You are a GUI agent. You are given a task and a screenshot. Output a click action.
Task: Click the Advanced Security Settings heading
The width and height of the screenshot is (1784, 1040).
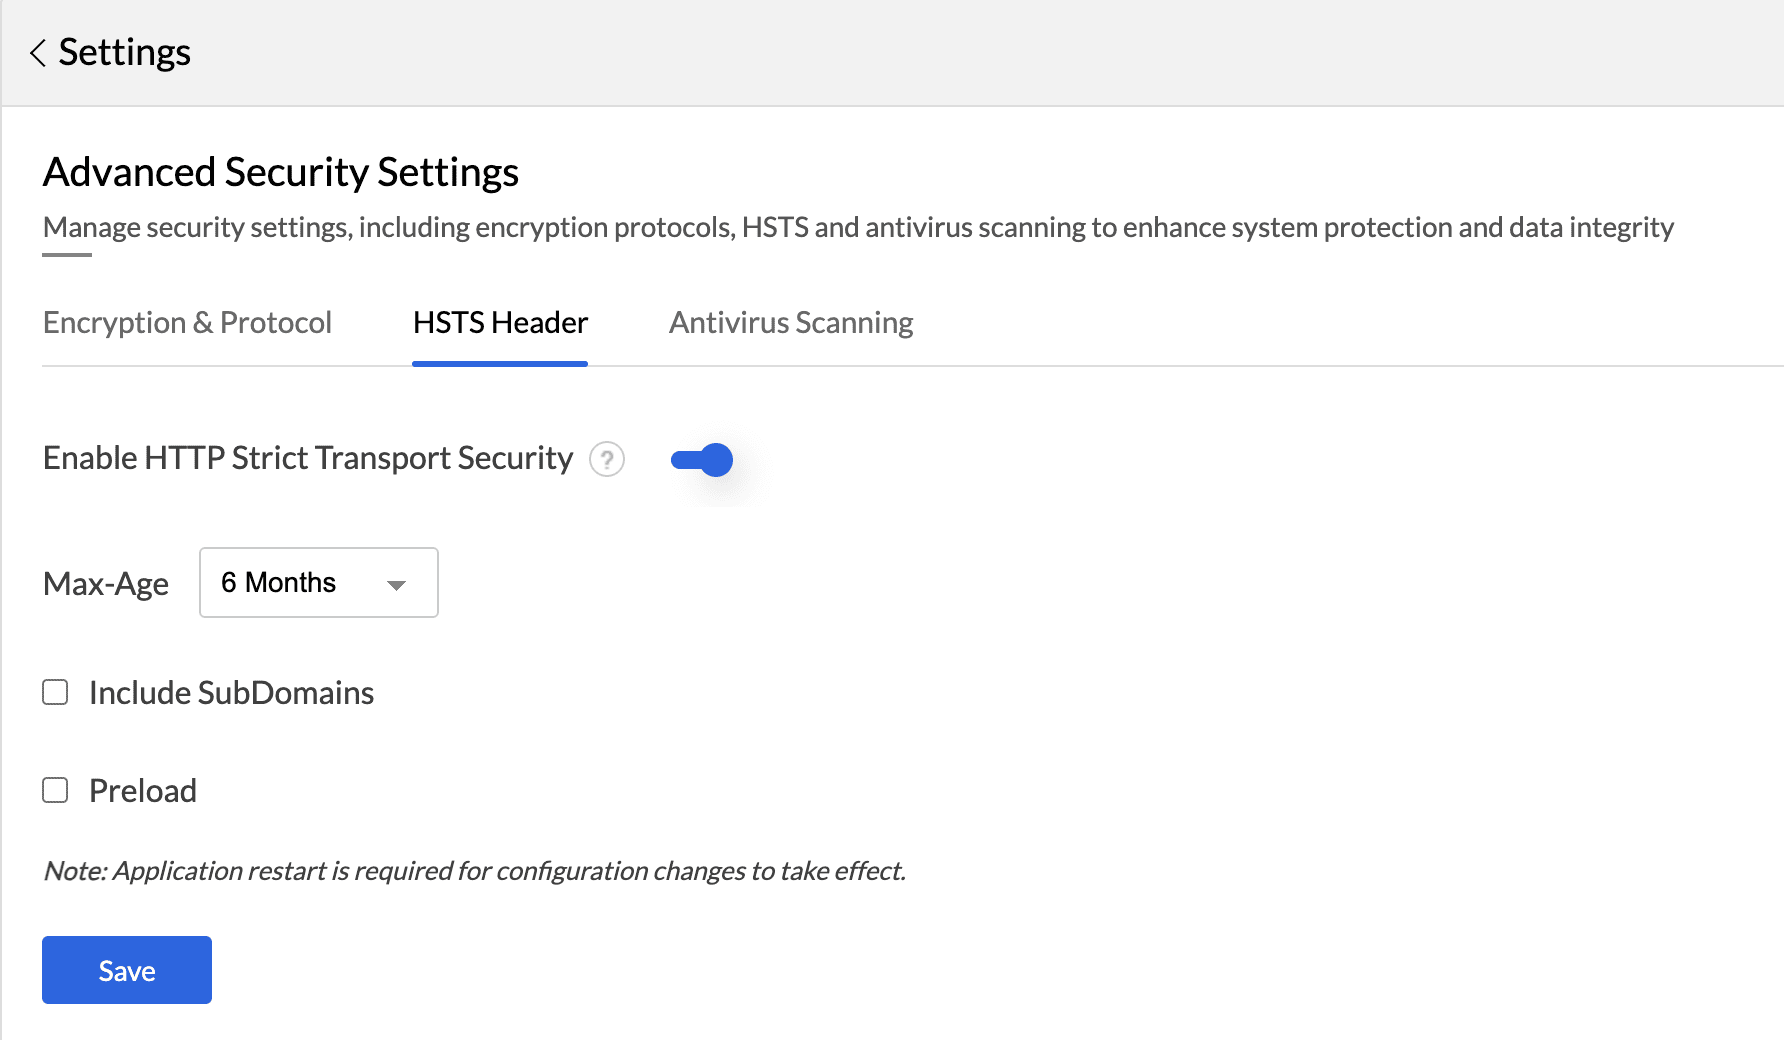coord(280,172)
